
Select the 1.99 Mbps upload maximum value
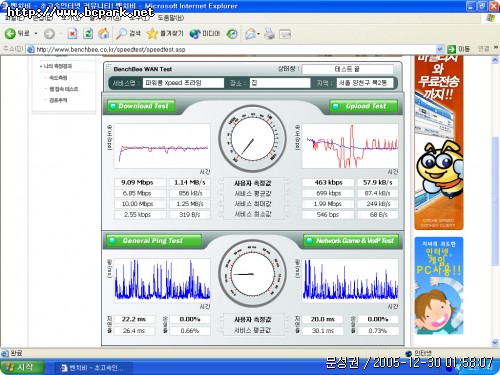tap(328, 204)
